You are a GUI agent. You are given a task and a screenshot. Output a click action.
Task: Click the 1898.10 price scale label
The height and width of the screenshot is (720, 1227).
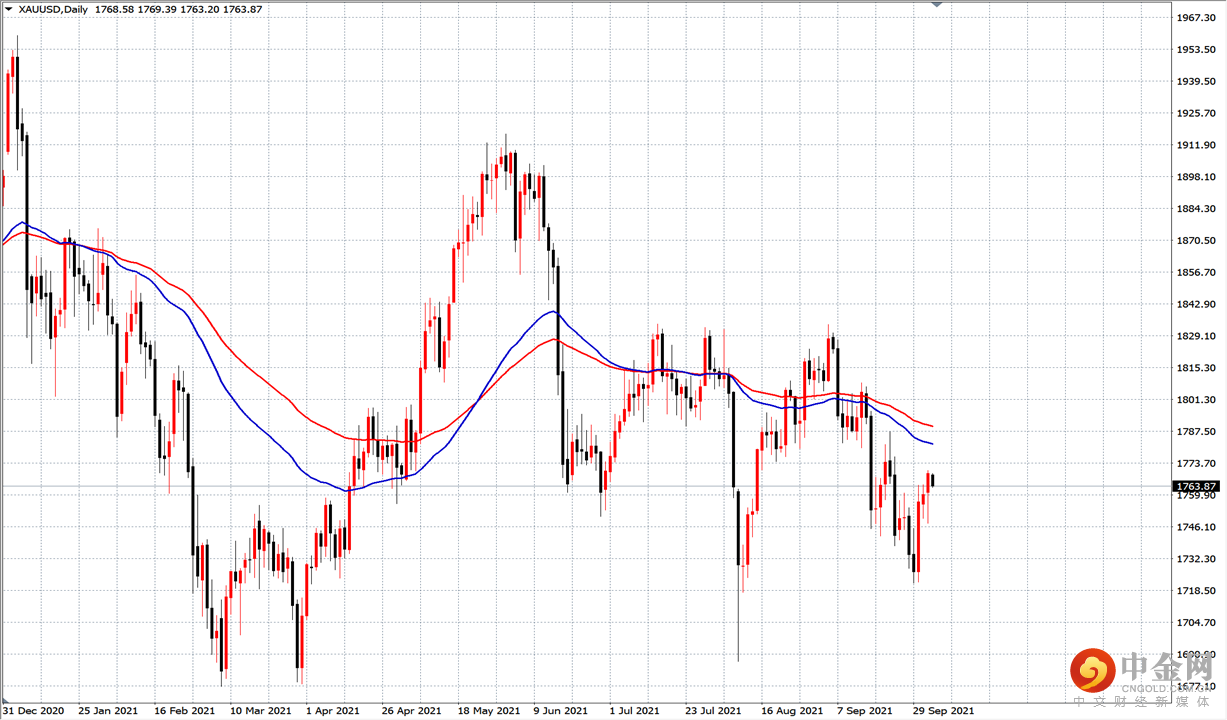[1196, 177]
